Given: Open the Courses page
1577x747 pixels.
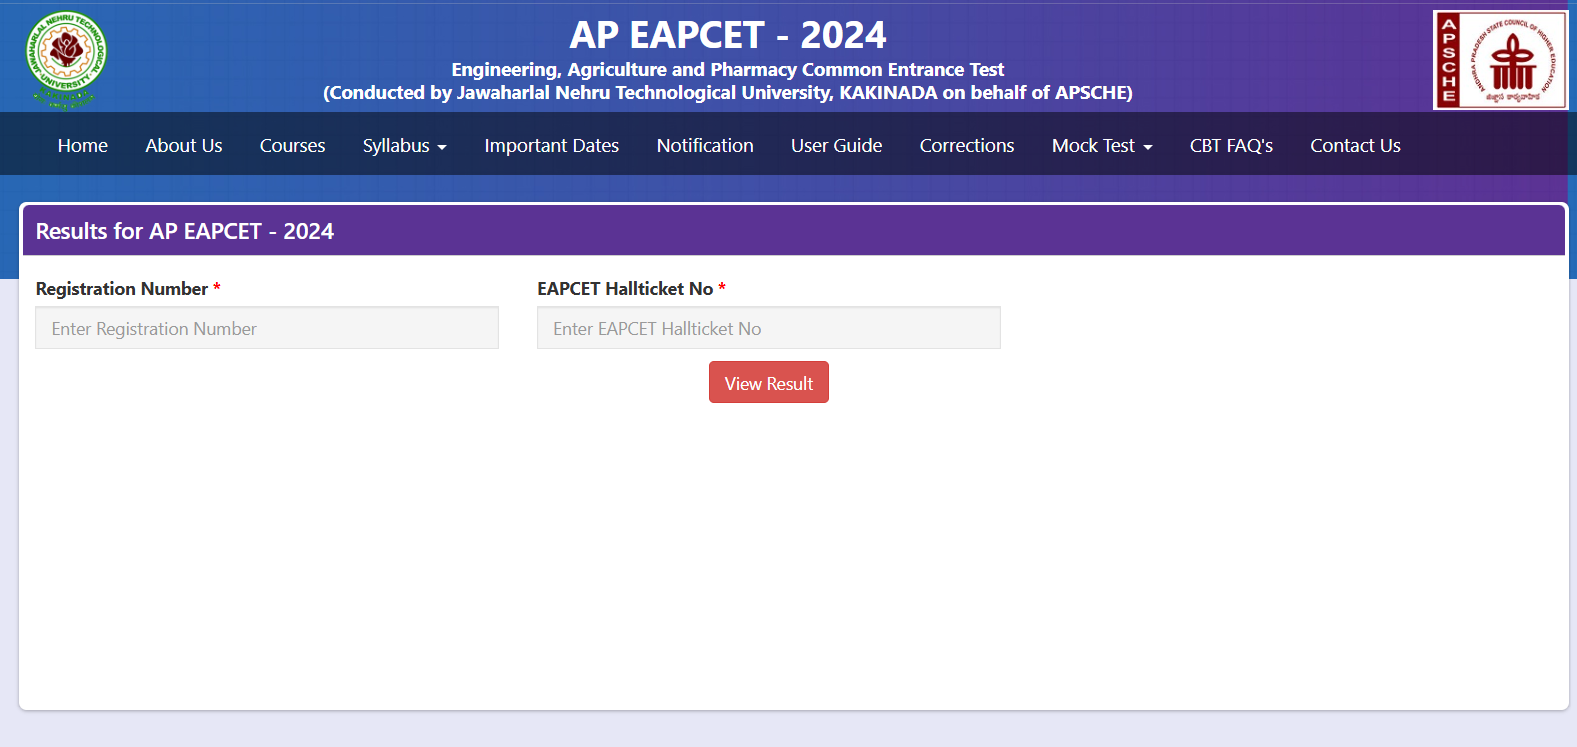Looking at the screenshot, I should [292, 145].
